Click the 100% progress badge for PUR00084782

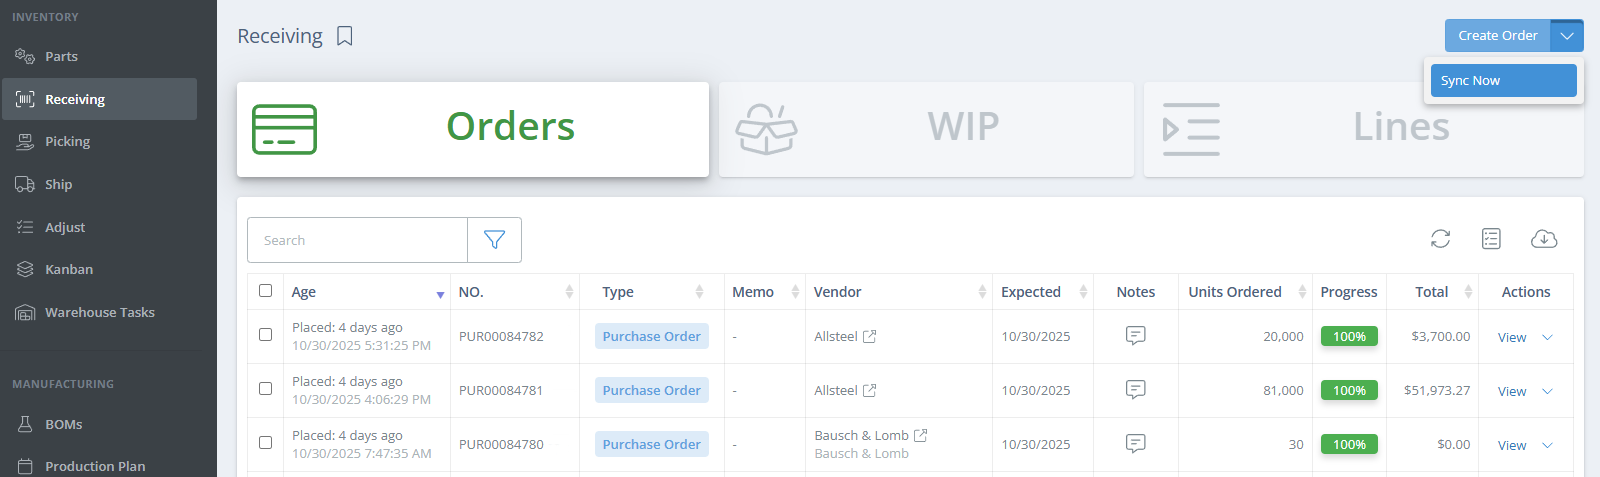(1349, 336)
